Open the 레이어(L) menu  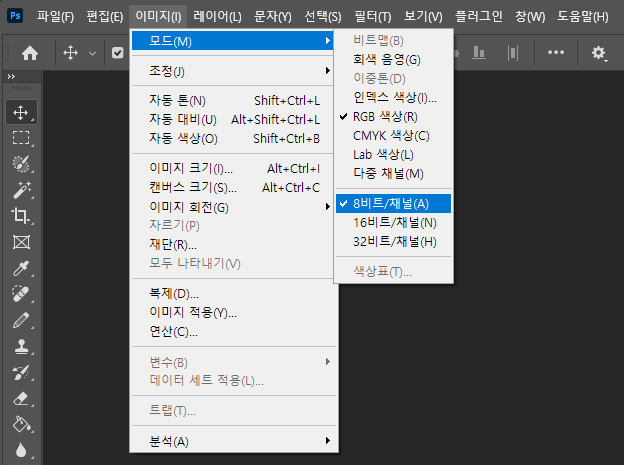(x=217, y=16)
